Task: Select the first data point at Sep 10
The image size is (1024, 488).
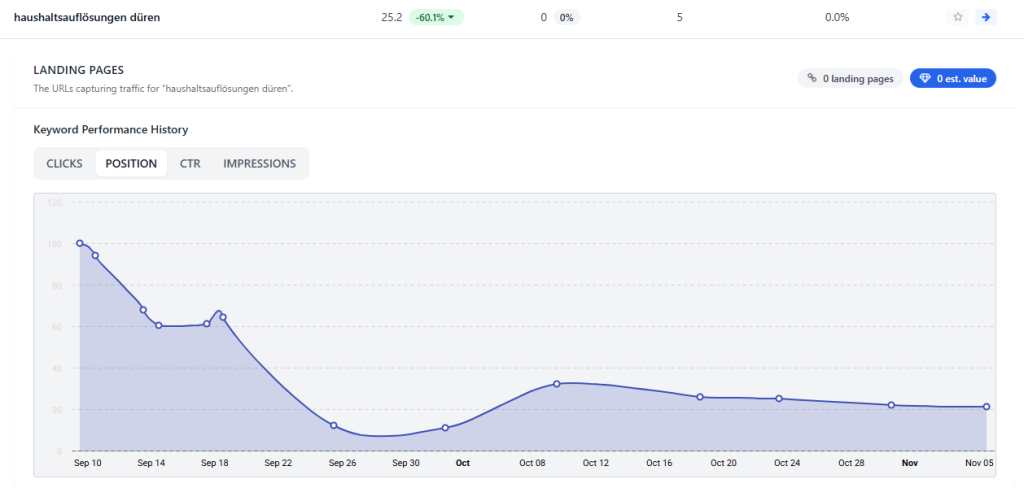Action: [80, 243]
